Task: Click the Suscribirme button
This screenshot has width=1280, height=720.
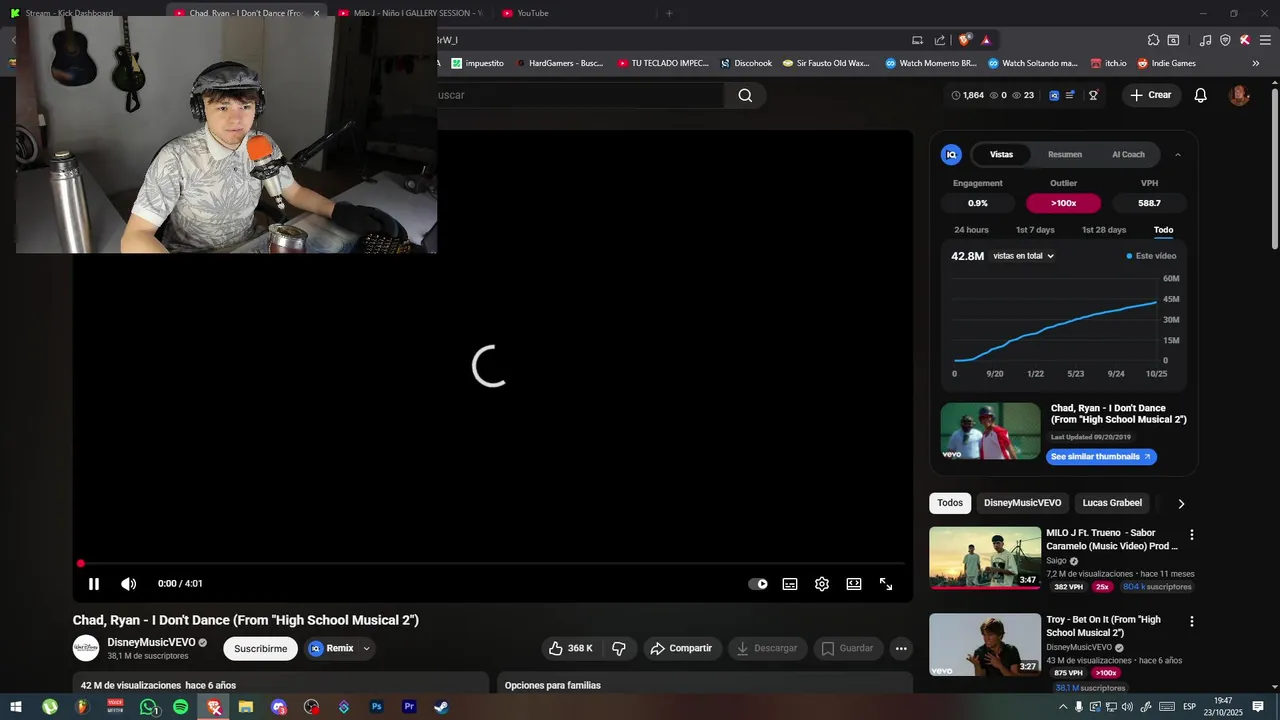Action: tap(260, 649)
